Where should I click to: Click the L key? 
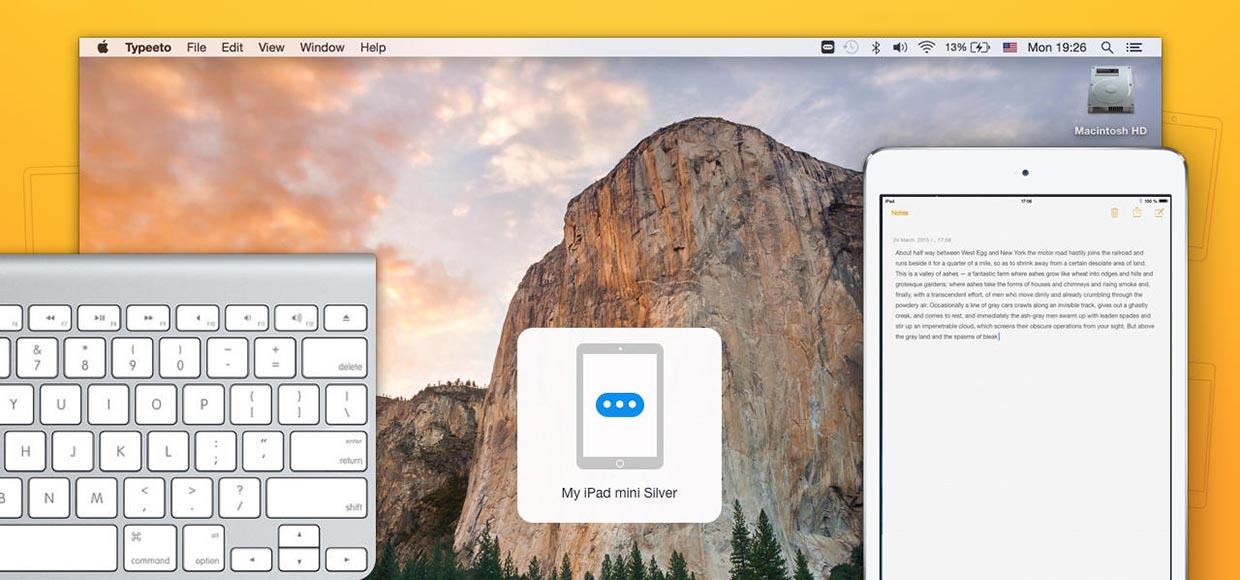[168, 451]
